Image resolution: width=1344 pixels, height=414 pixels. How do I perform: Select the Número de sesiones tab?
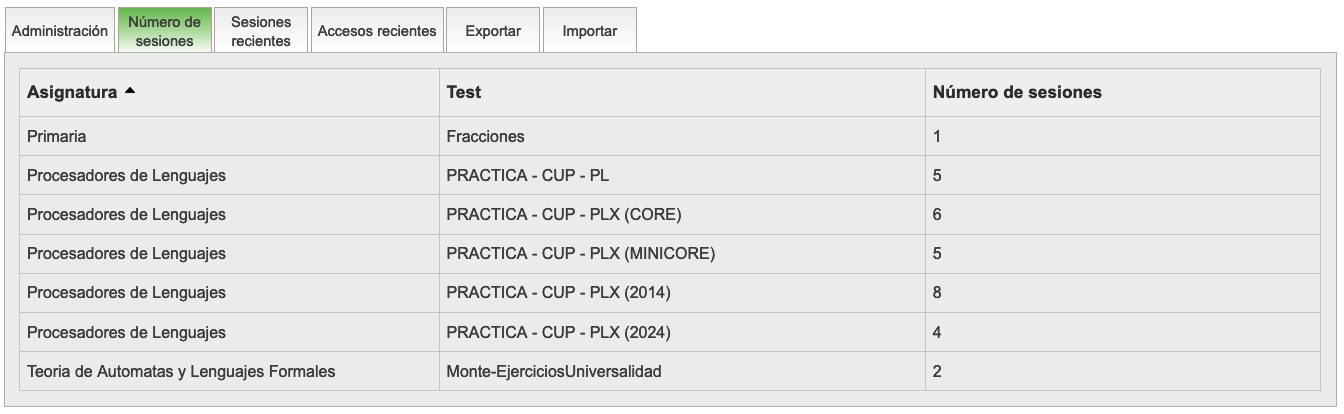coord(165,31)
